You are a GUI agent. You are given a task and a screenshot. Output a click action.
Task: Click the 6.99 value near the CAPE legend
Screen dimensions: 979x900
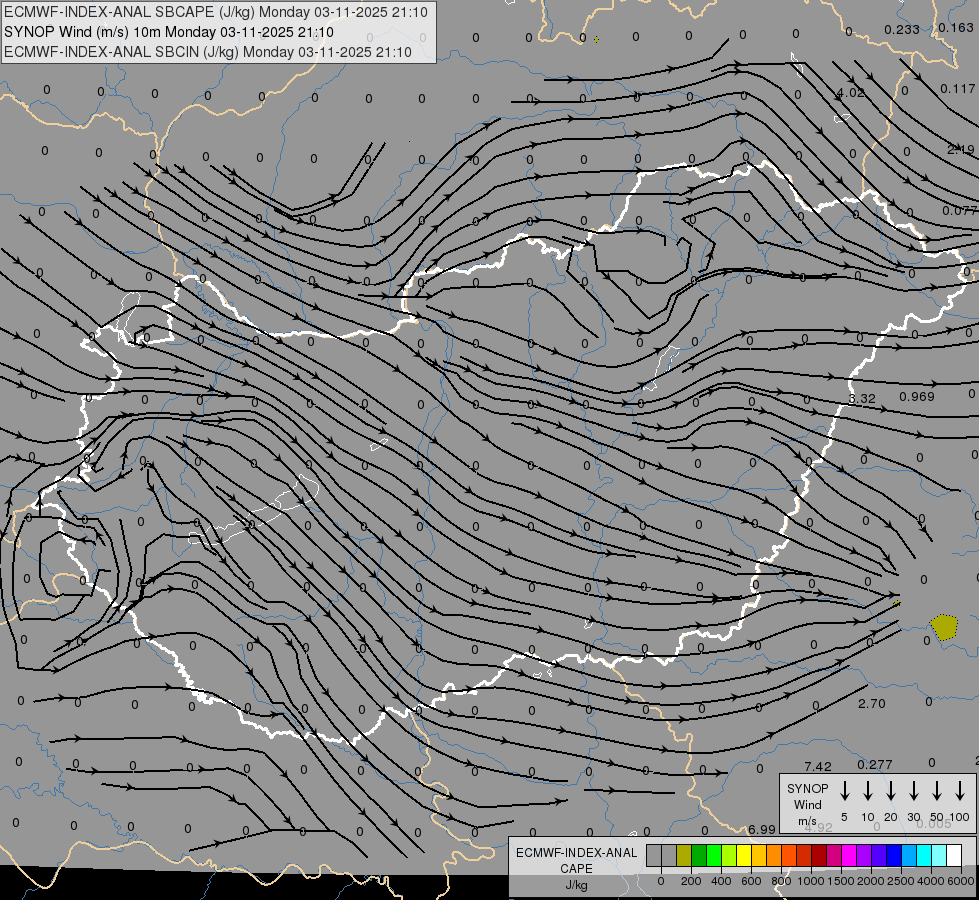click(762, 829)
